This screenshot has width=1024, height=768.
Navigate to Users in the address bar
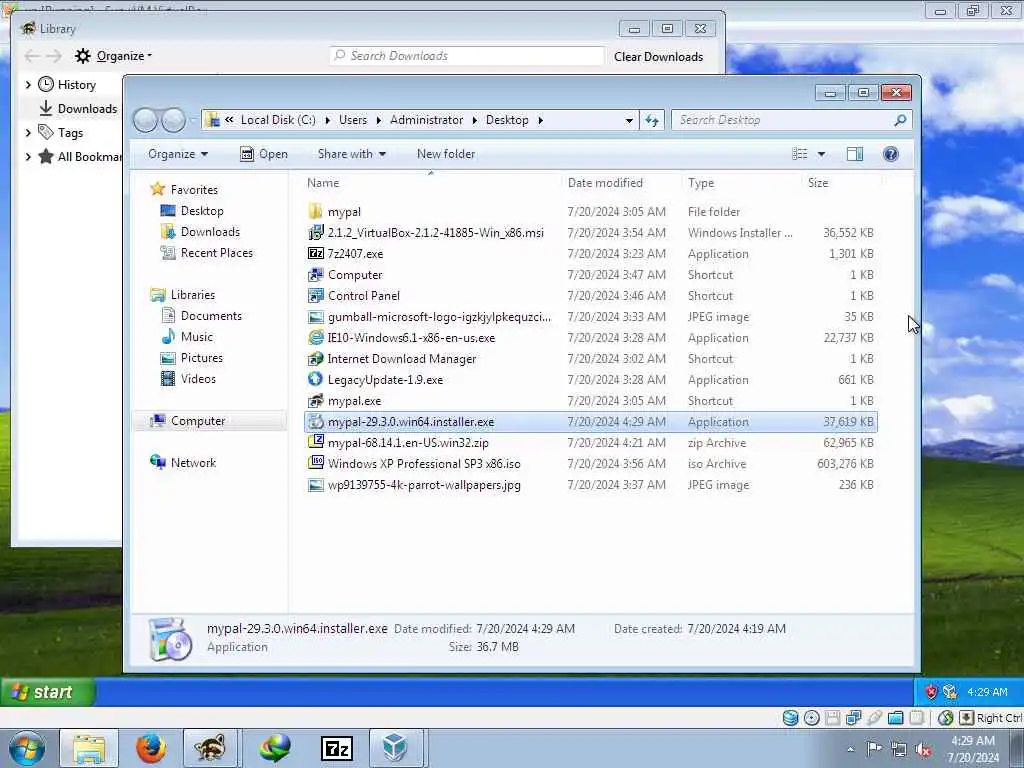pos(353,120)
